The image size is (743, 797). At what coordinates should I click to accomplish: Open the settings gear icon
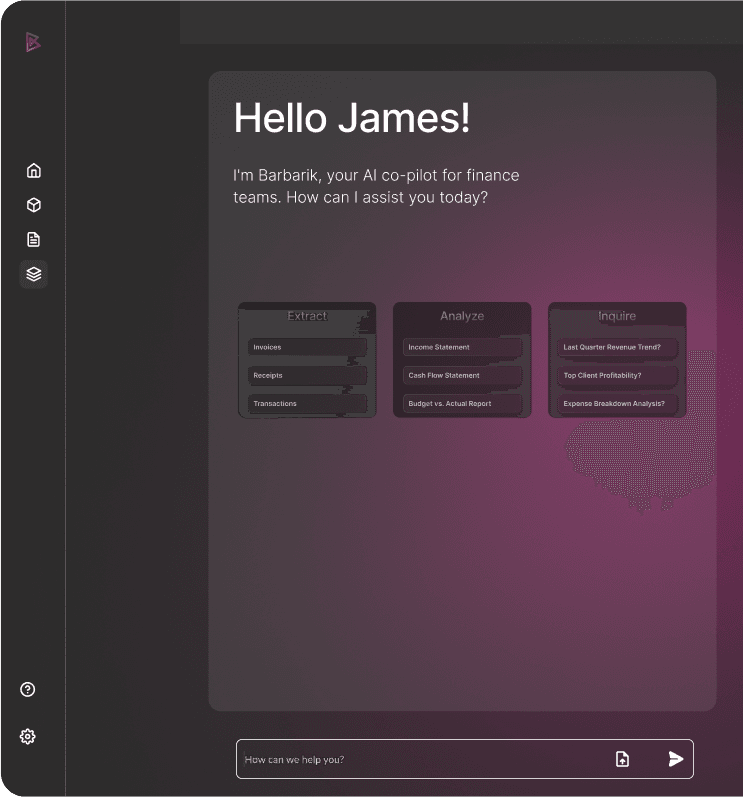click(27, 736)
